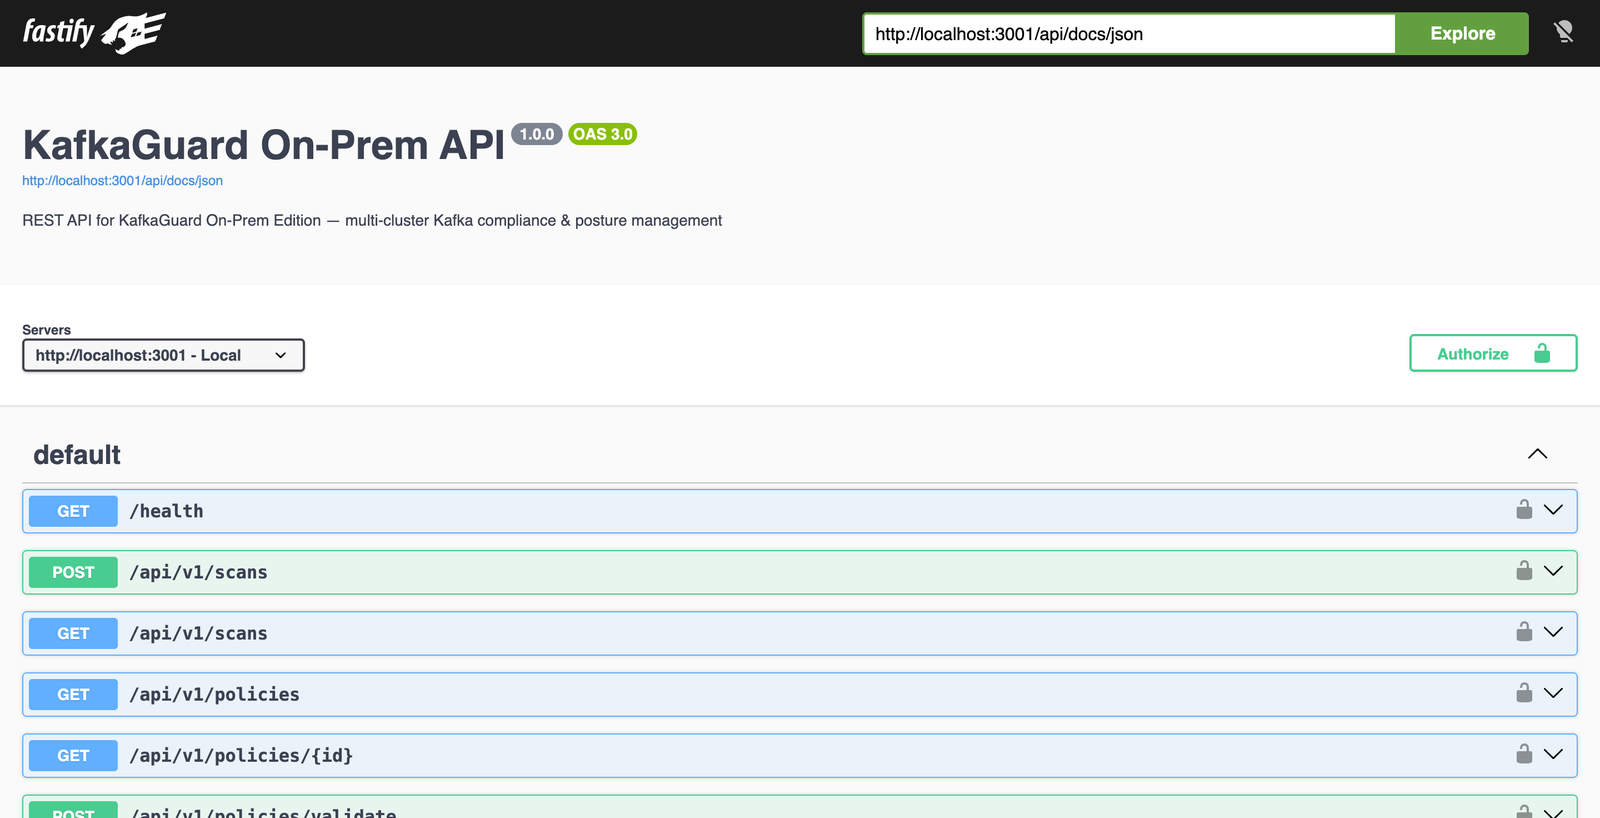The width and height of the screenshot is (1600, 818).
Task: Expand the GET /api/v1/scans chevron
Action: [x=1553, y=632]
